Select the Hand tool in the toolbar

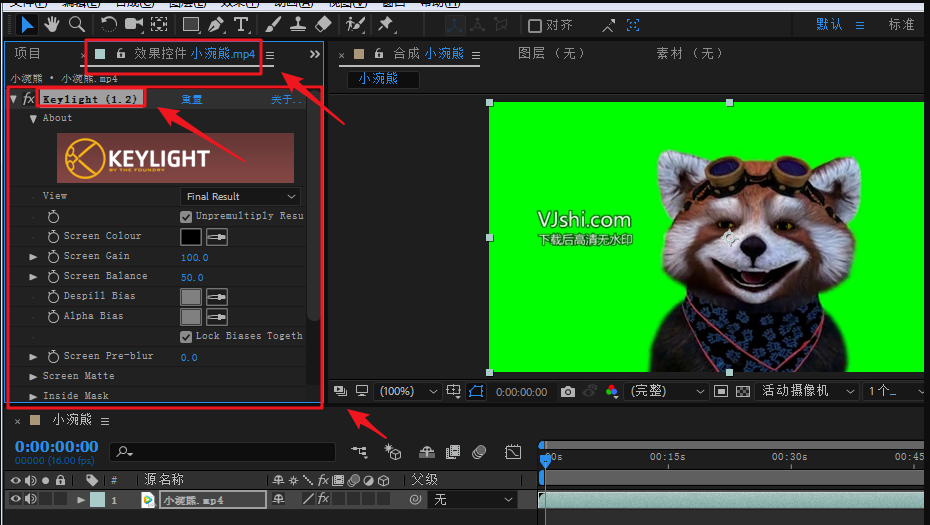click(x=50, y=24)
